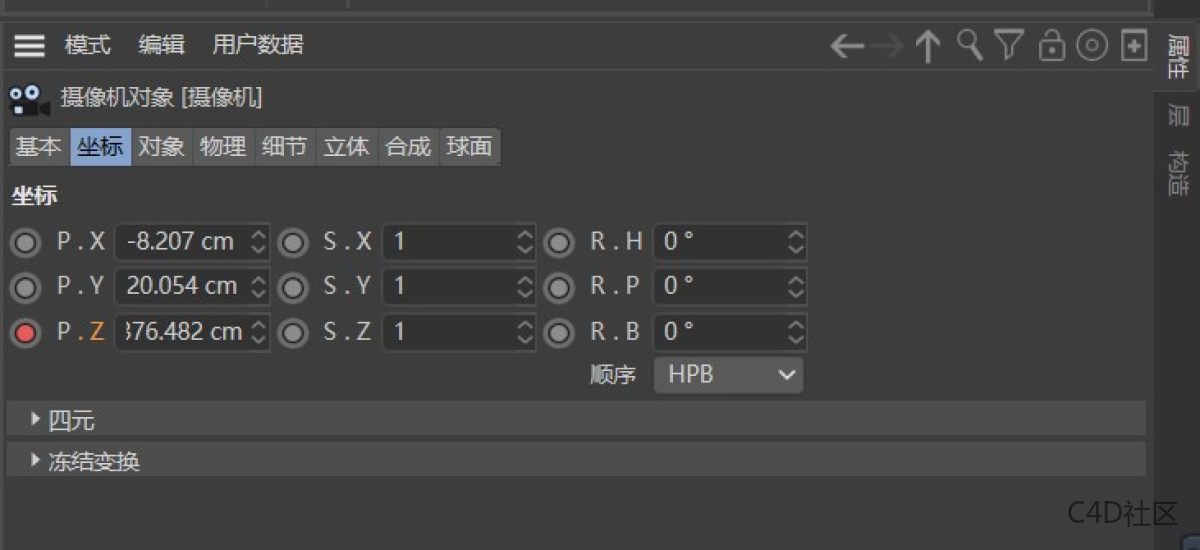
Task: Open the 顺序 HPB dropdown
Action: [728, 376]
